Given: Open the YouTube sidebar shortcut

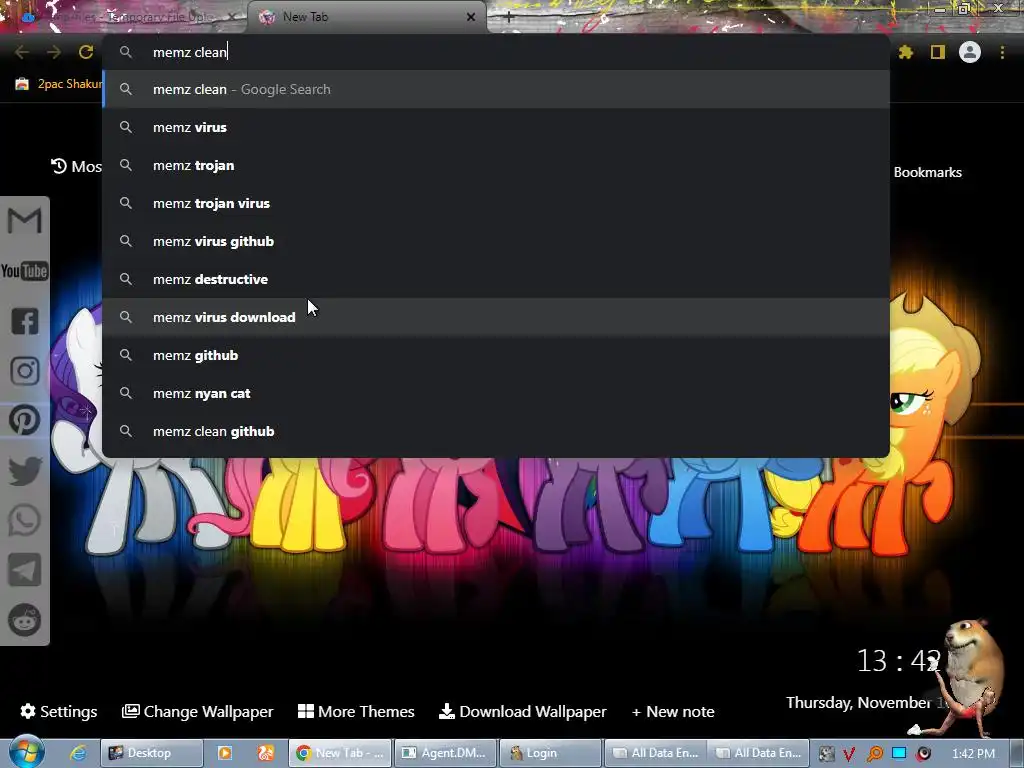Looking at the screenshot, I should click(25, 270).
